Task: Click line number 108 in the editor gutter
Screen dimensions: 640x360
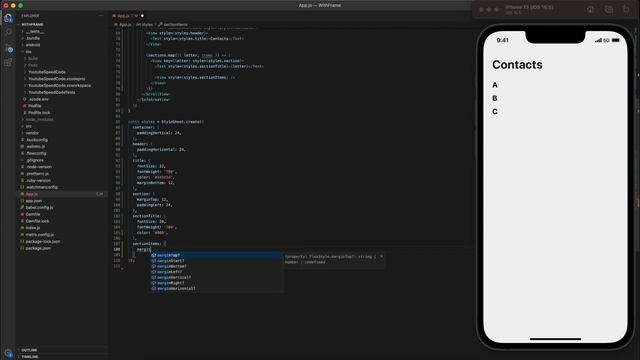Action: click(117, 249)
